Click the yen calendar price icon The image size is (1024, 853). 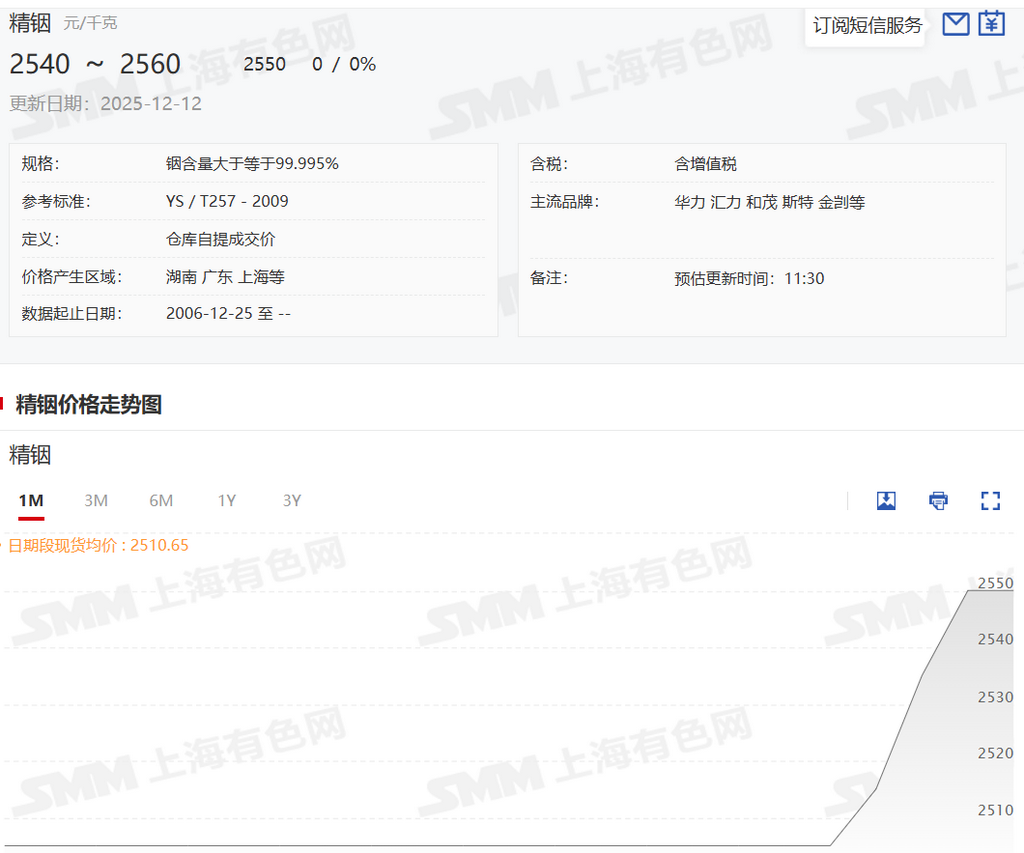pyautogui.click(x=991, y=24)
